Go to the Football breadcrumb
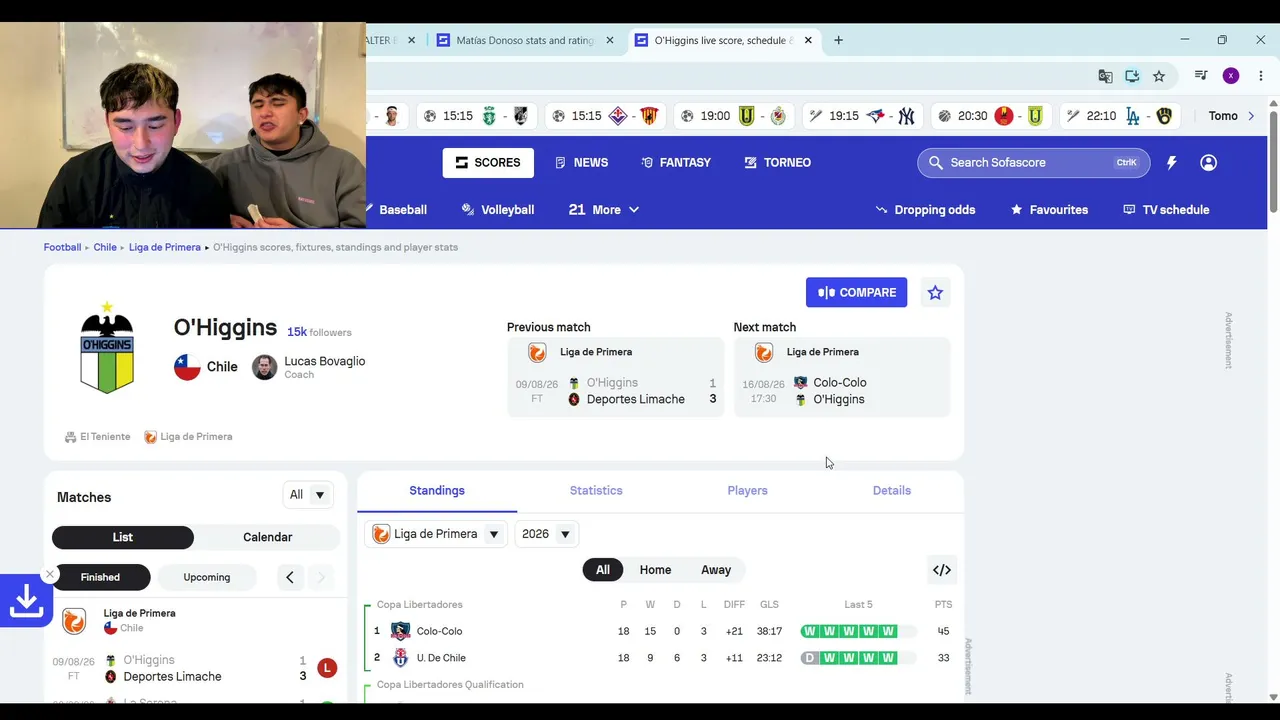The height and width of the screenshot is (720, 1280). click(x=62, y=247)
